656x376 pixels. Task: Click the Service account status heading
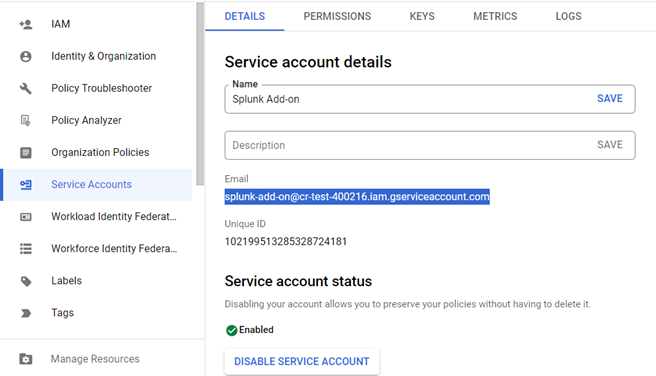point(298,281)
